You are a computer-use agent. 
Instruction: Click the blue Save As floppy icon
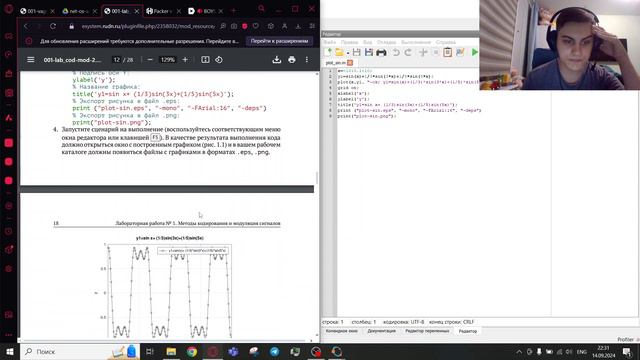point(369,52)
